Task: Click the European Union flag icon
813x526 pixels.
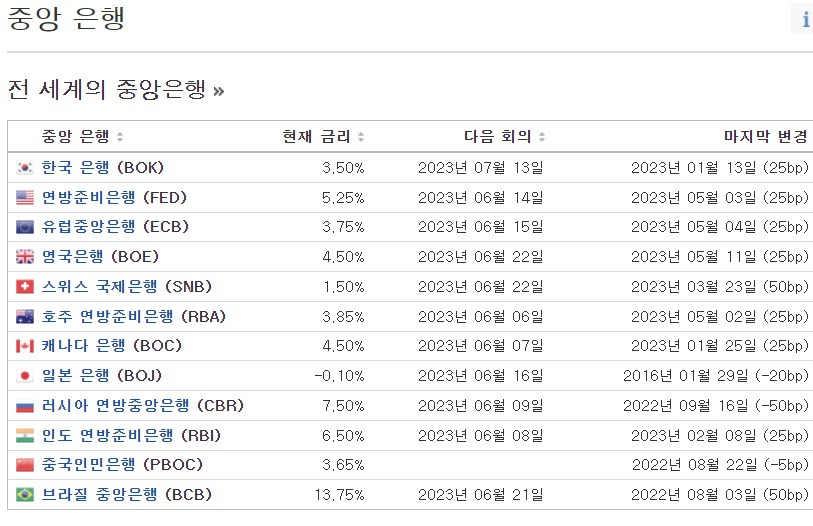Action: click(25, 227)
